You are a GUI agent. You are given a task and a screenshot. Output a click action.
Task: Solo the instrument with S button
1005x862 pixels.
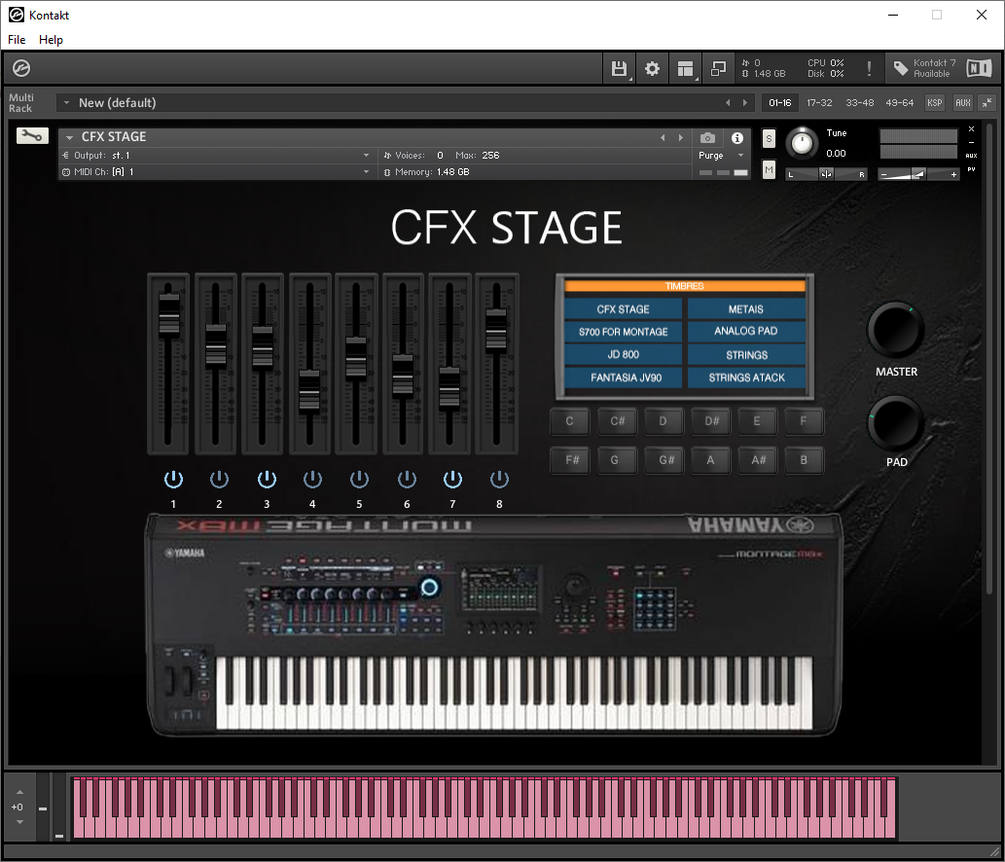[768, 138]
